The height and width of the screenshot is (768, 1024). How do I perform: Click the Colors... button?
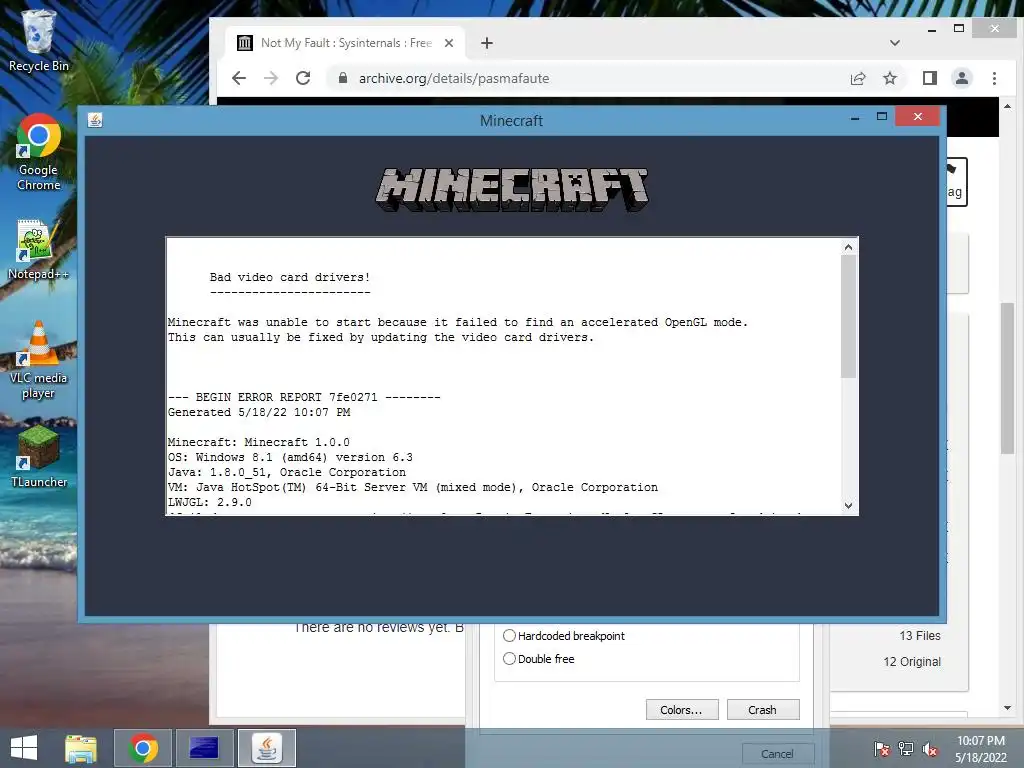[x=682, y=710]
